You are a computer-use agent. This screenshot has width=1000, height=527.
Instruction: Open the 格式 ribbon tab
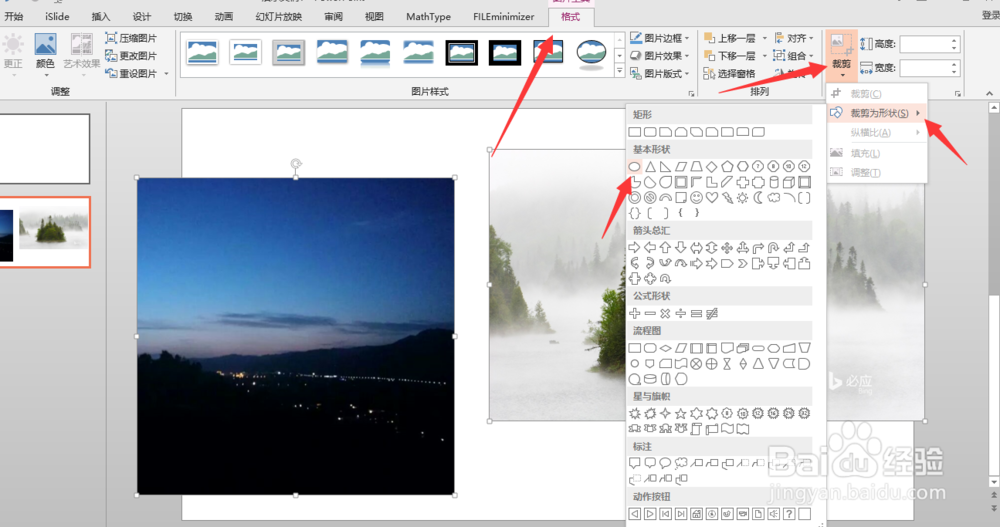pos(570,17)
